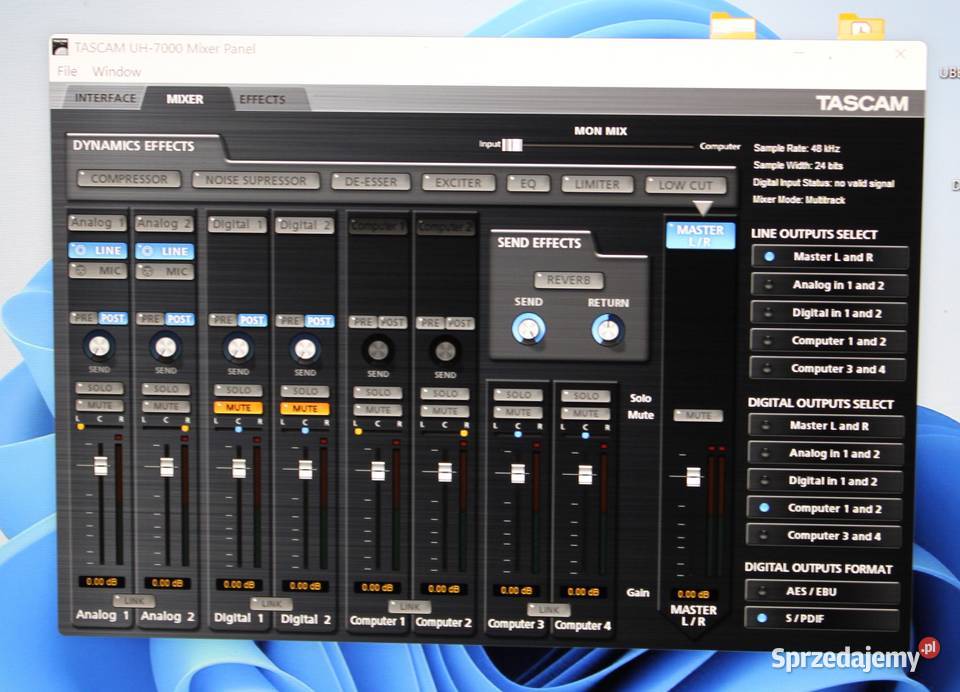Set digital output to Master L and R
The width and height of the screenshot is (960, 692).
[x=827, y=426]
